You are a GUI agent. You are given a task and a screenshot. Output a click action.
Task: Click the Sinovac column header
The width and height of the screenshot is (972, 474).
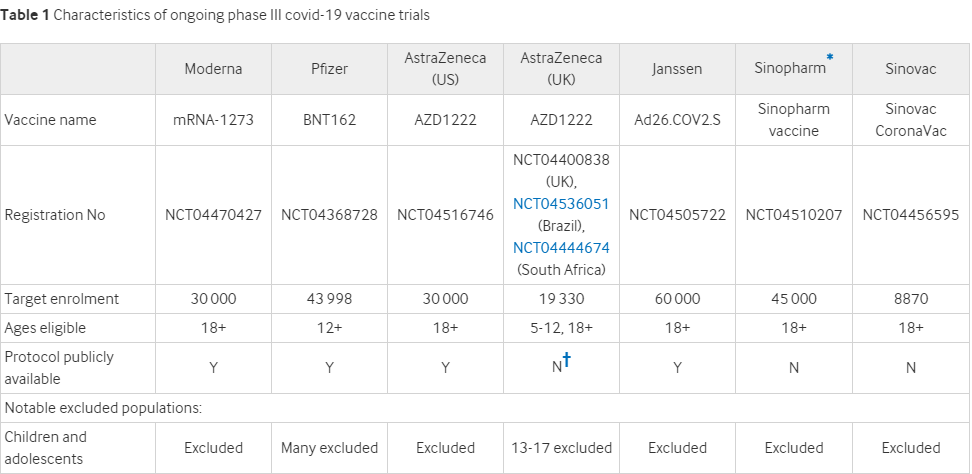[910, 69]
